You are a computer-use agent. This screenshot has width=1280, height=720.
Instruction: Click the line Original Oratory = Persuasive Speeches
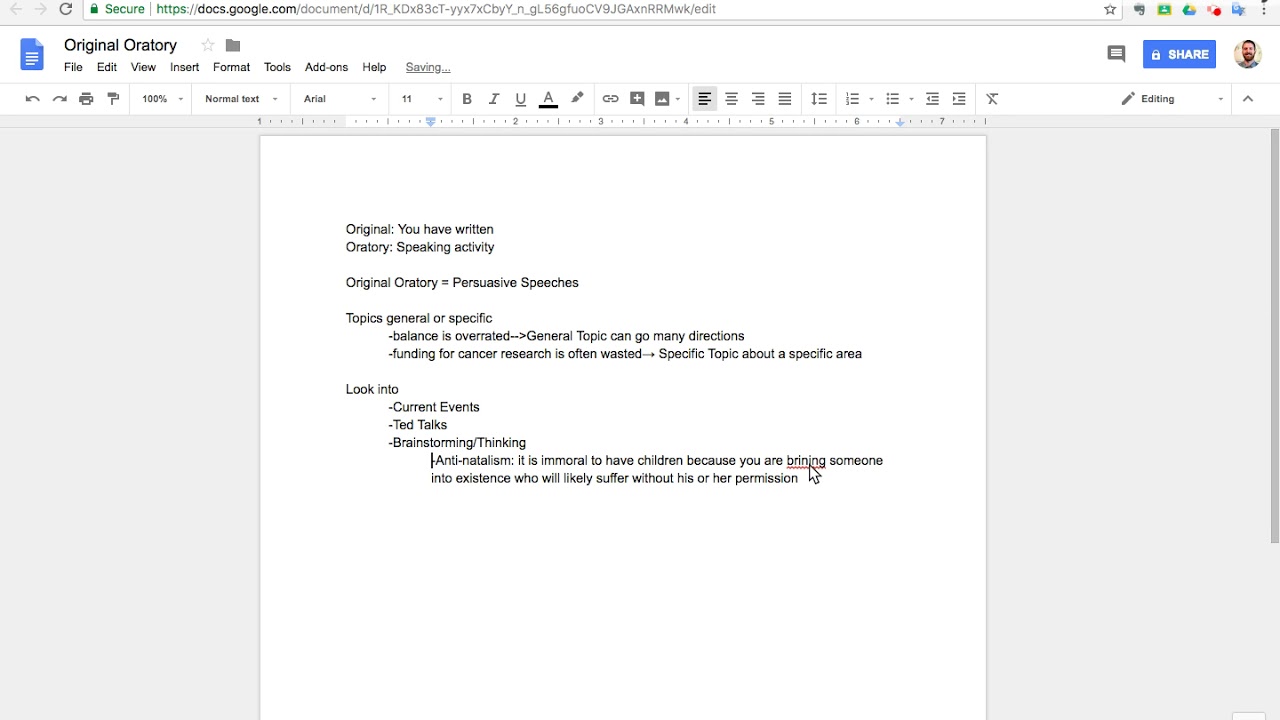(x=462, y=283)
